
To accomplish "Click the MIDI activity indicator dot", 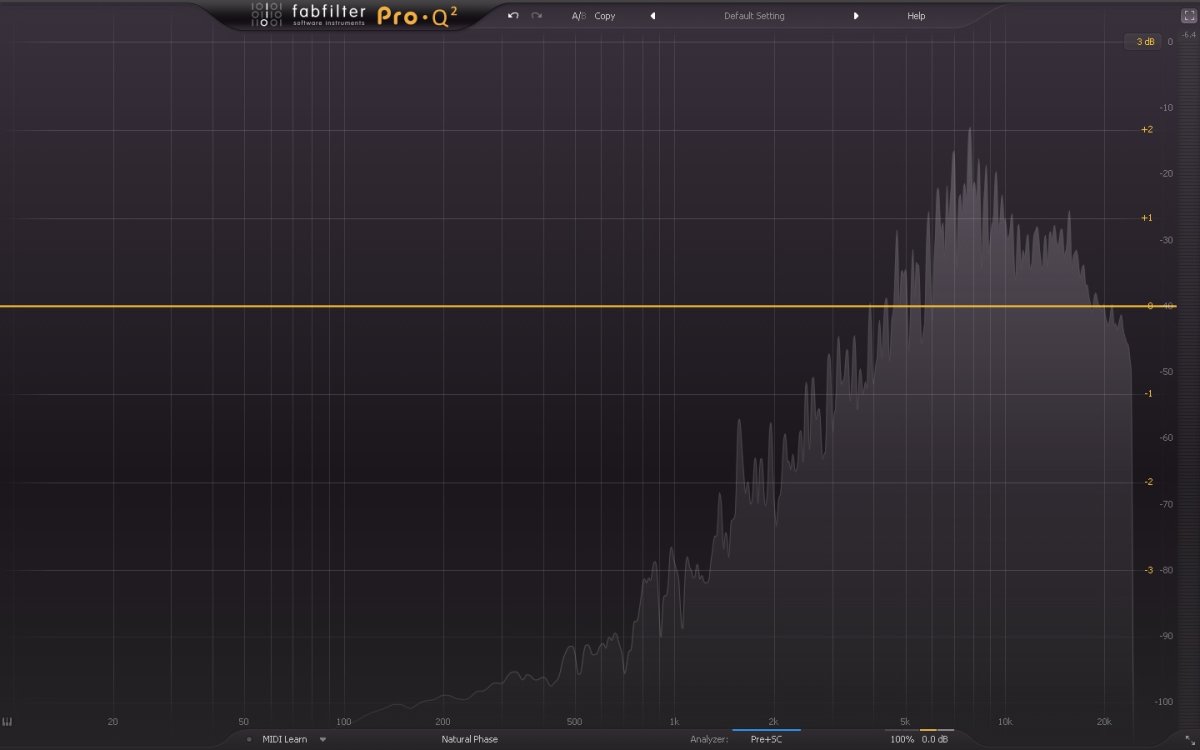I will tap(249, 740).
